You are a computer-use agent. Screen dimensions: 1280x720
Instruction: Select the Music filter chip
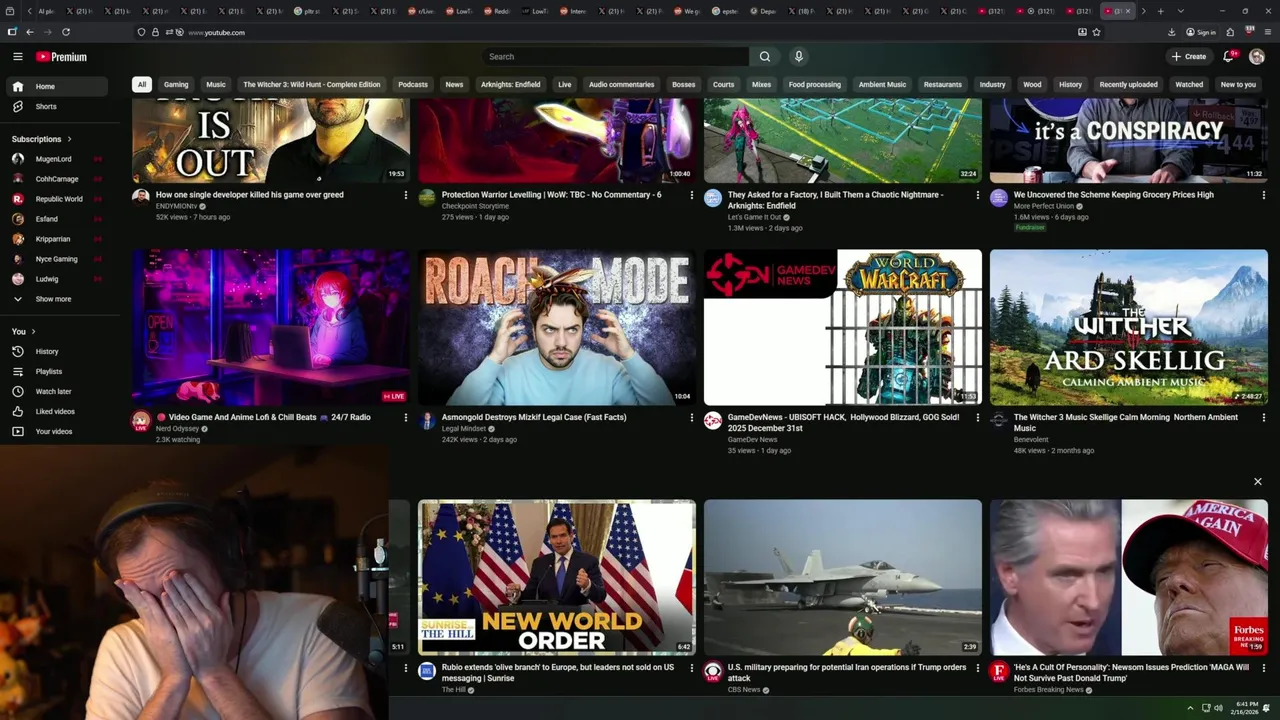click(216, 85)
